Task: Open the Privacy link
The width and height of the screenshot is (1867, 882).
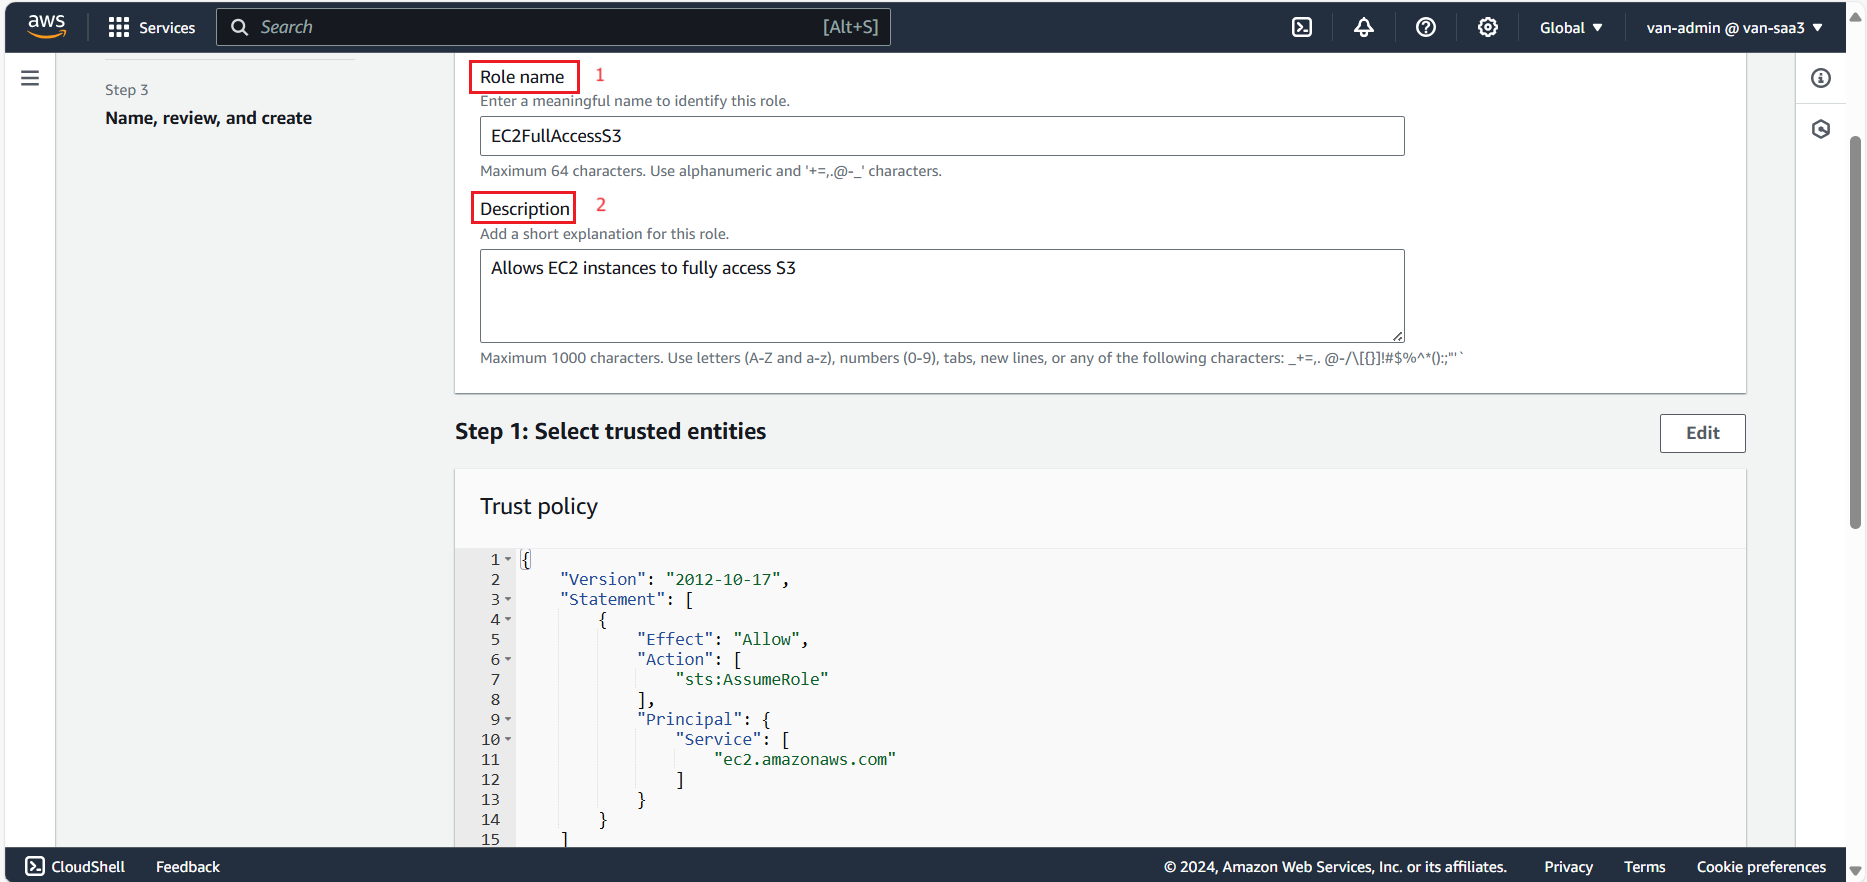Action: 1568,866
